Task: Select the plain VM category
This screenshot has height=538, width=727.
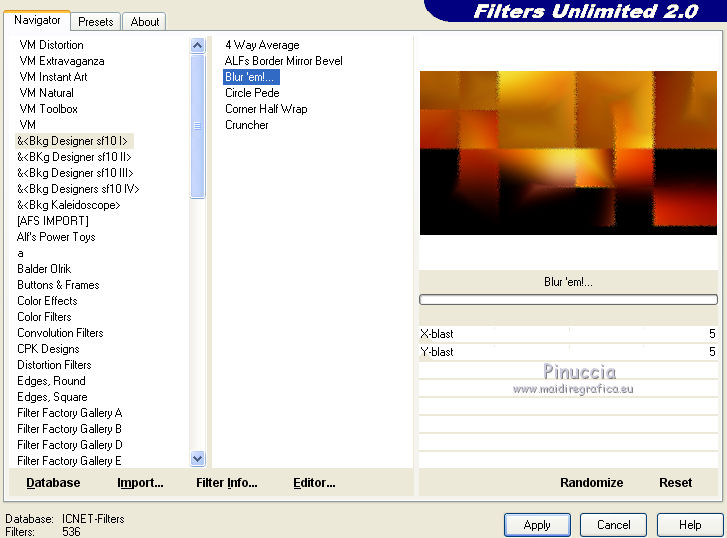Action: click(x=27, y=125)
